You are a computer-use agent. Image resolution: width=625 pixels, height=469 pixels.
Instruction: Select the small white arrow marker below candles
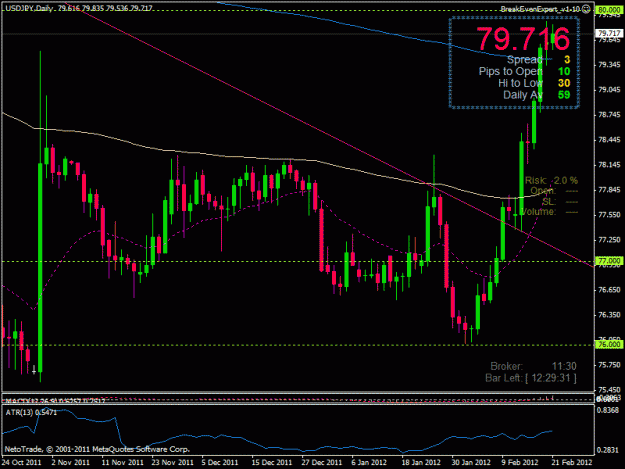34,369
